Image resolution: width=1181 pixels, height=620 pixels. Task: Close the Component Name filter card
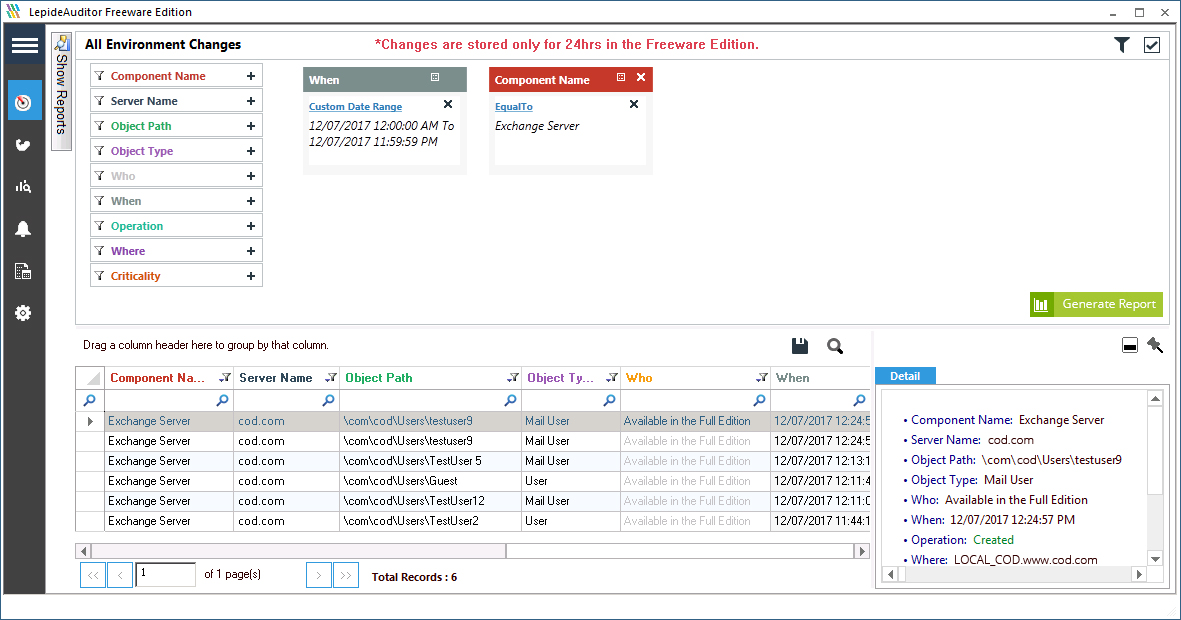click(x=641, y=78)
